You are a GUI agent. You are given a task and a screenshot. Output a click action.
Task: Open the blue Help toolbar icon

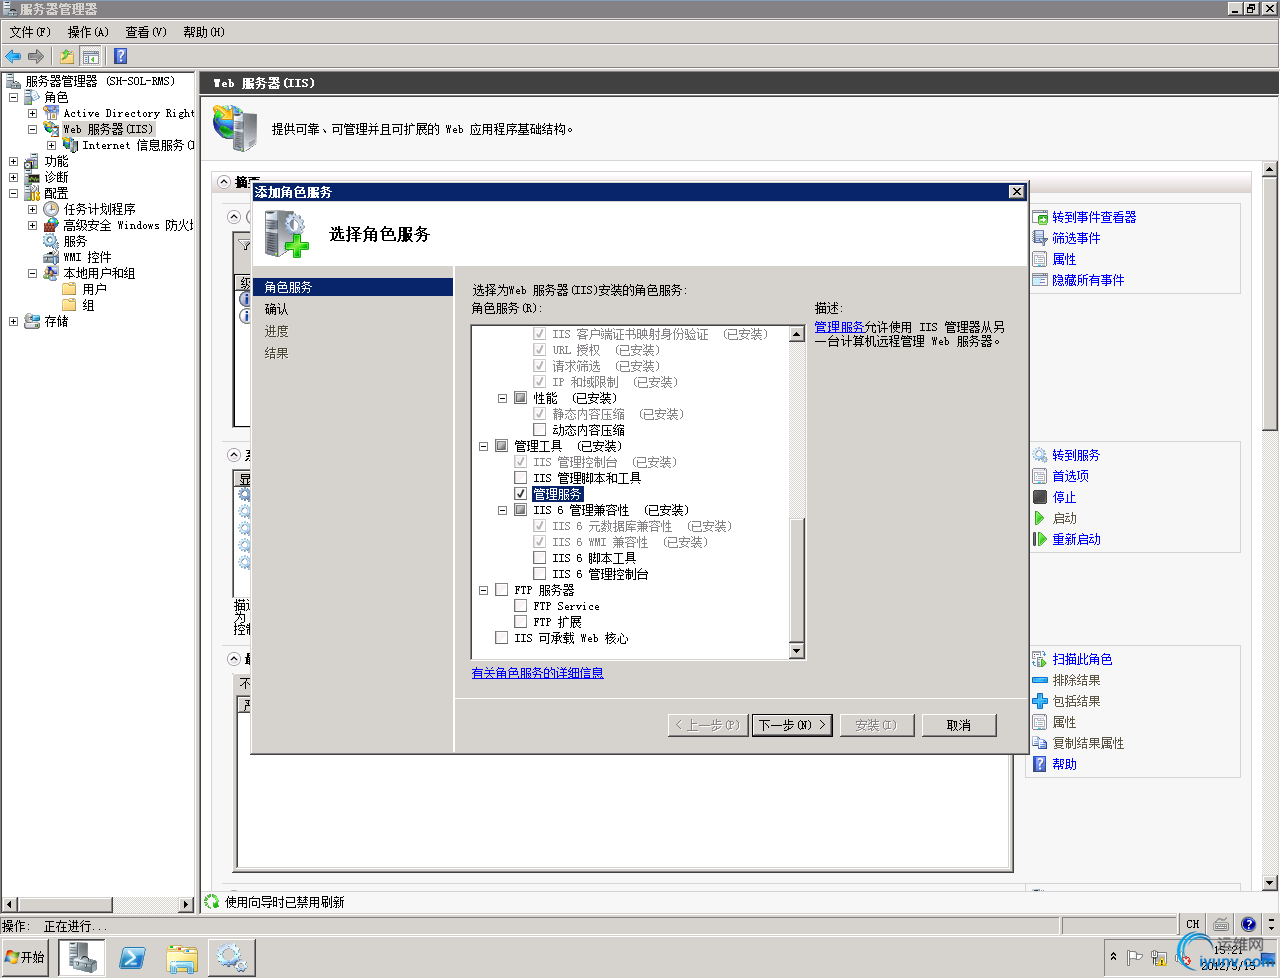[x=120, y=56]
